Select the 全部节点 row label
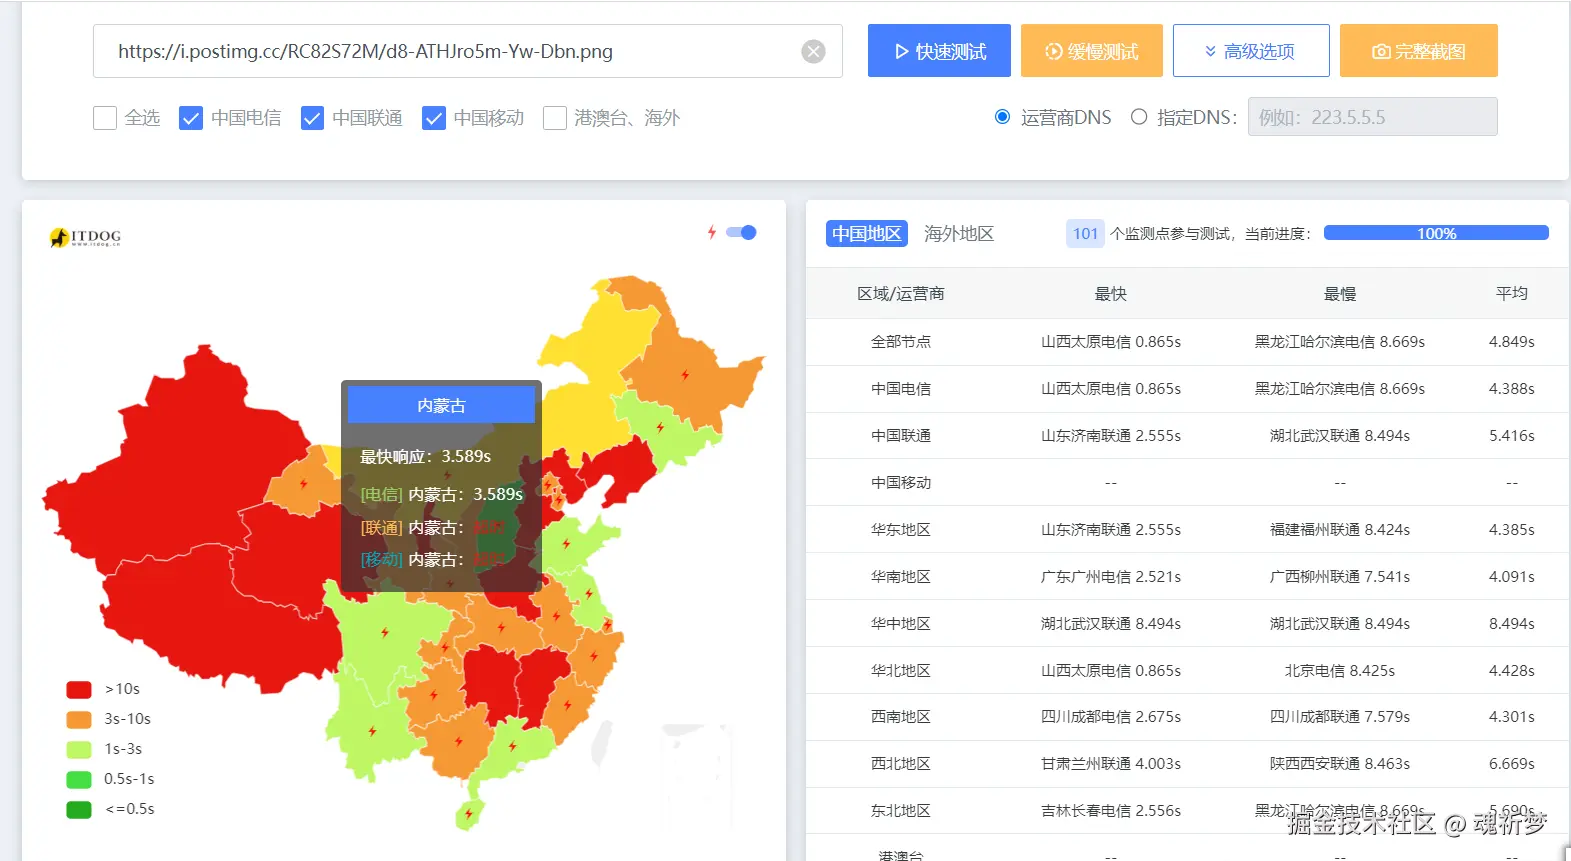 point(900,342)
